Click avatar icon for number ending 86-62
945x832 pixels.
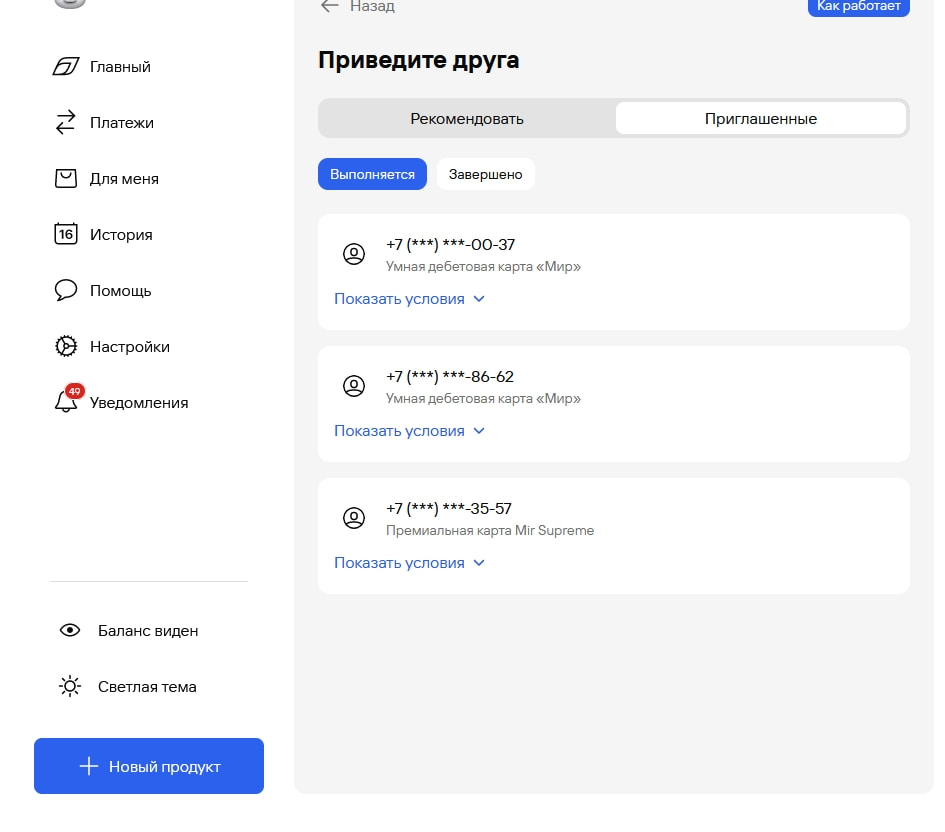(354, 386)
